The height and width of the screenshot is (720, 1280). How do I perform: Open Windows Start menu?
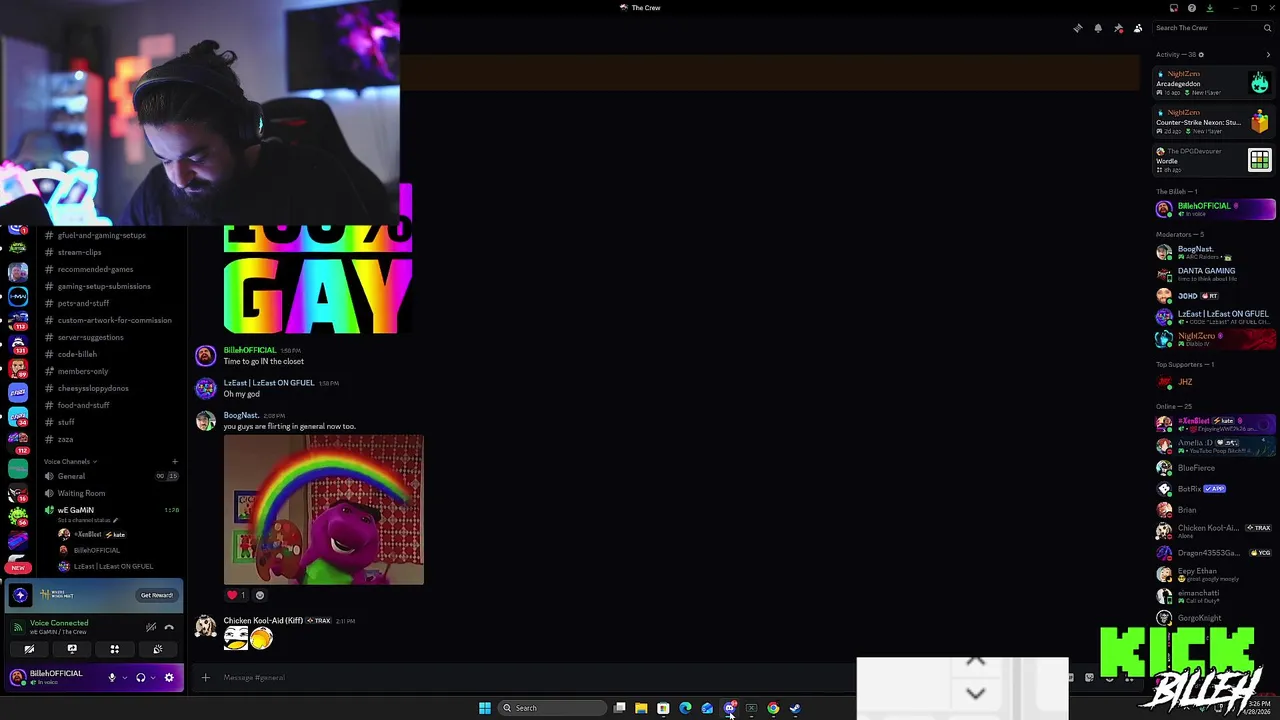(484, 708)
